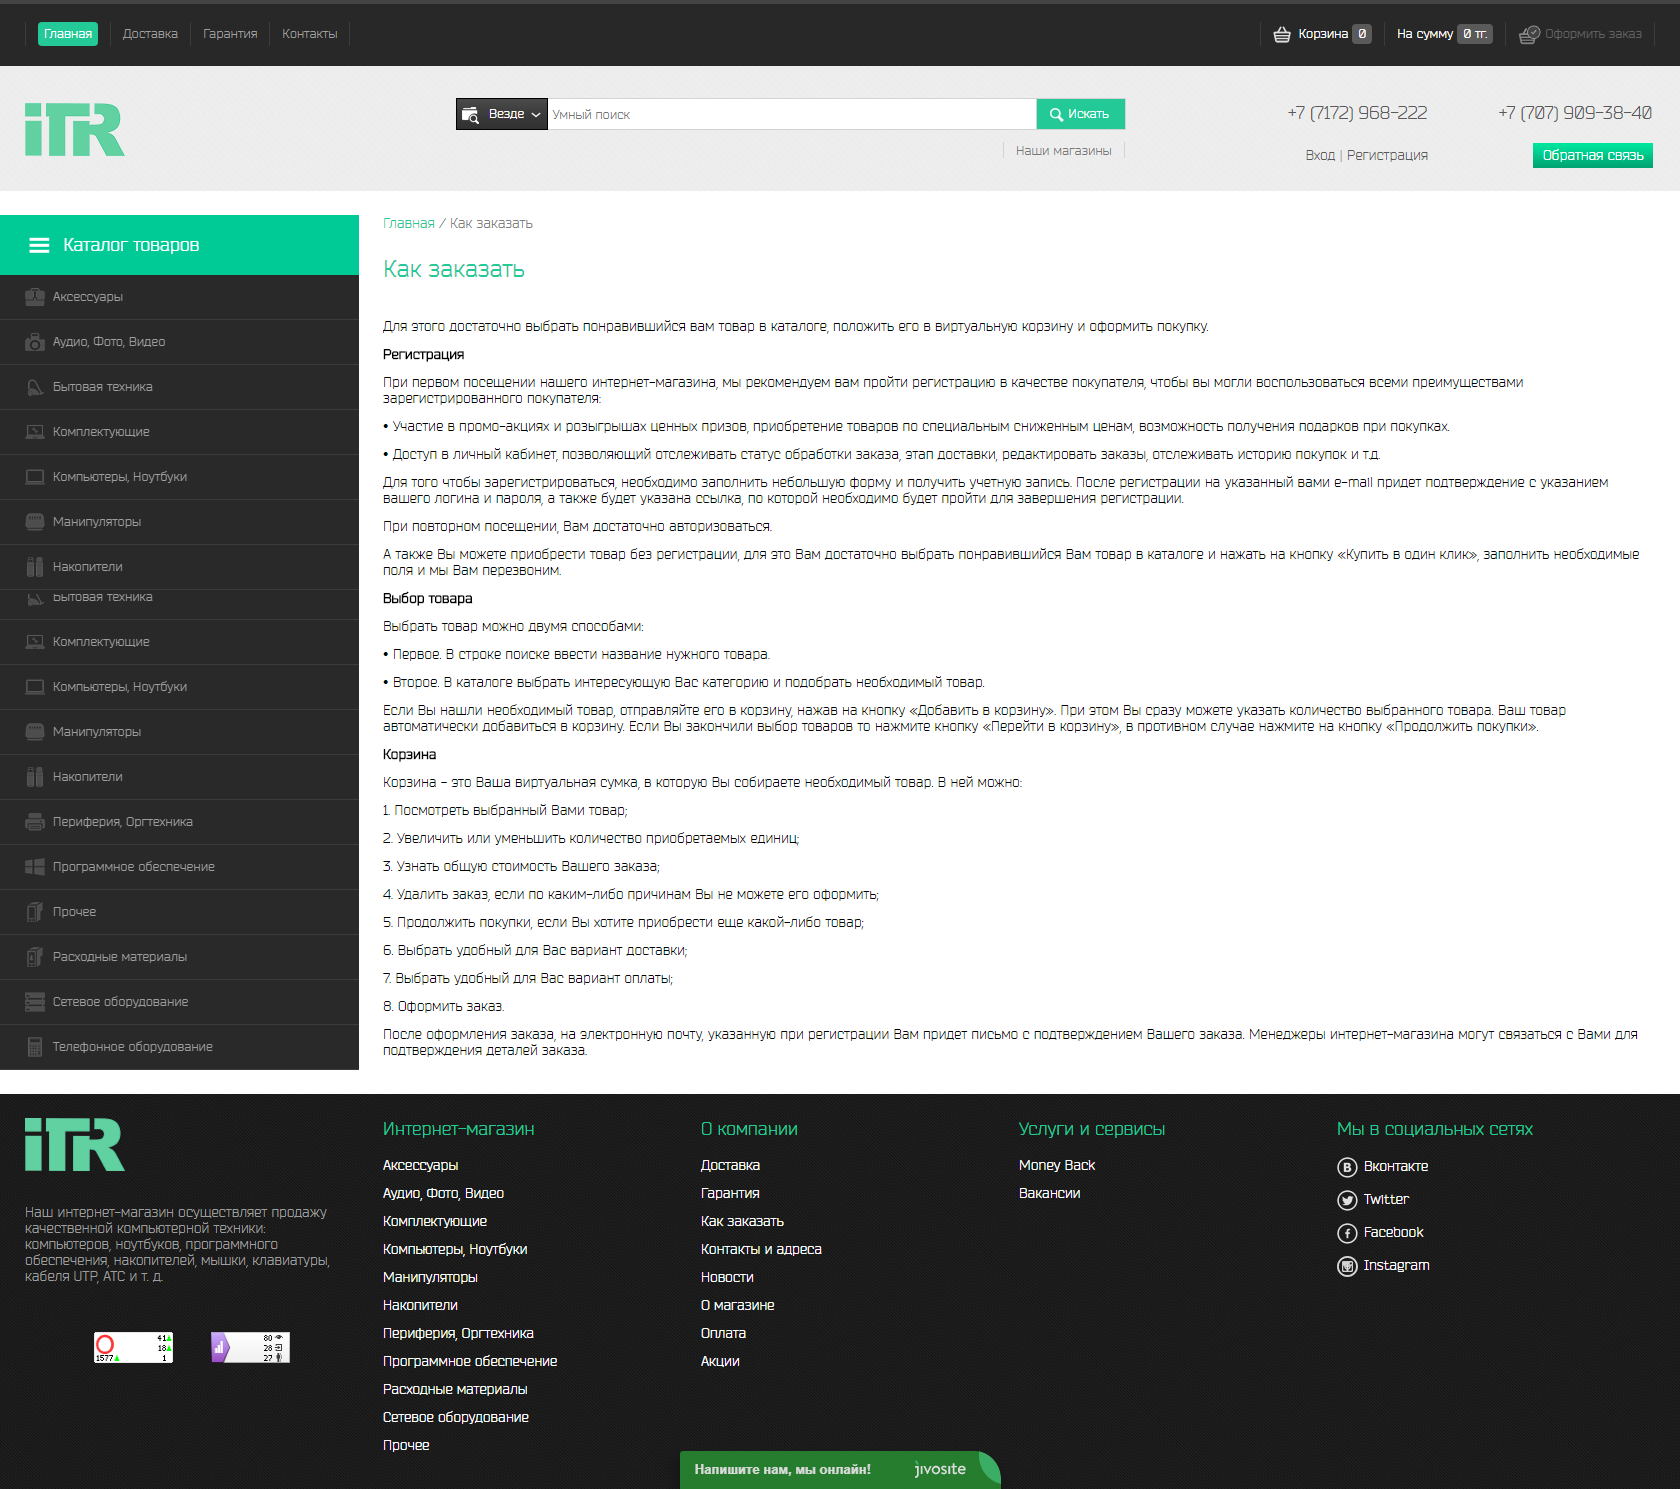Click the Регистрация link in header

tap(1387, 155)
